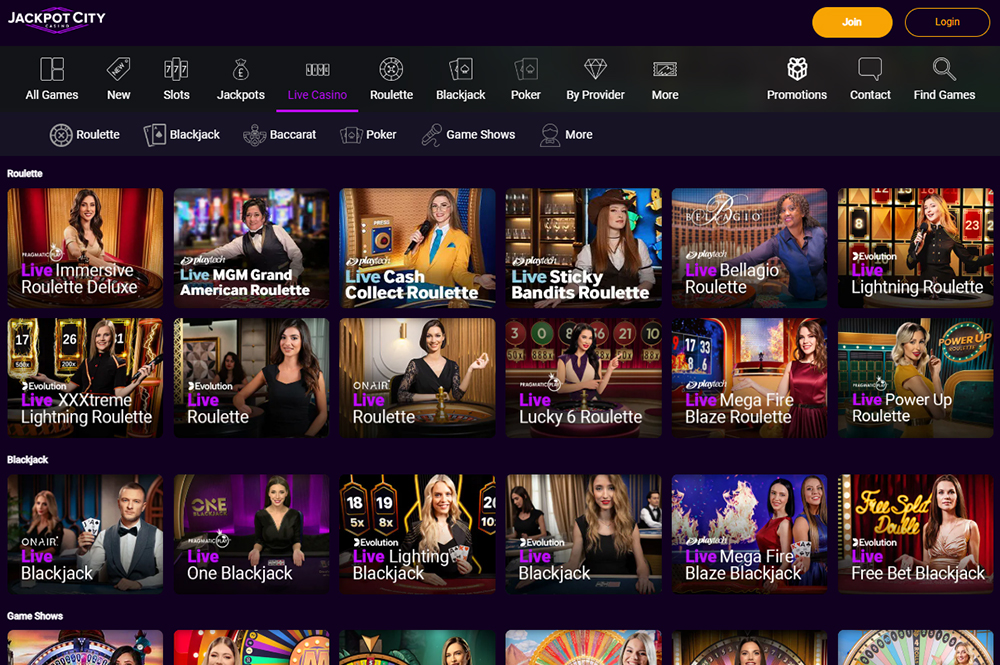Play Live Lightning Roulette

(x=916, y=248)
